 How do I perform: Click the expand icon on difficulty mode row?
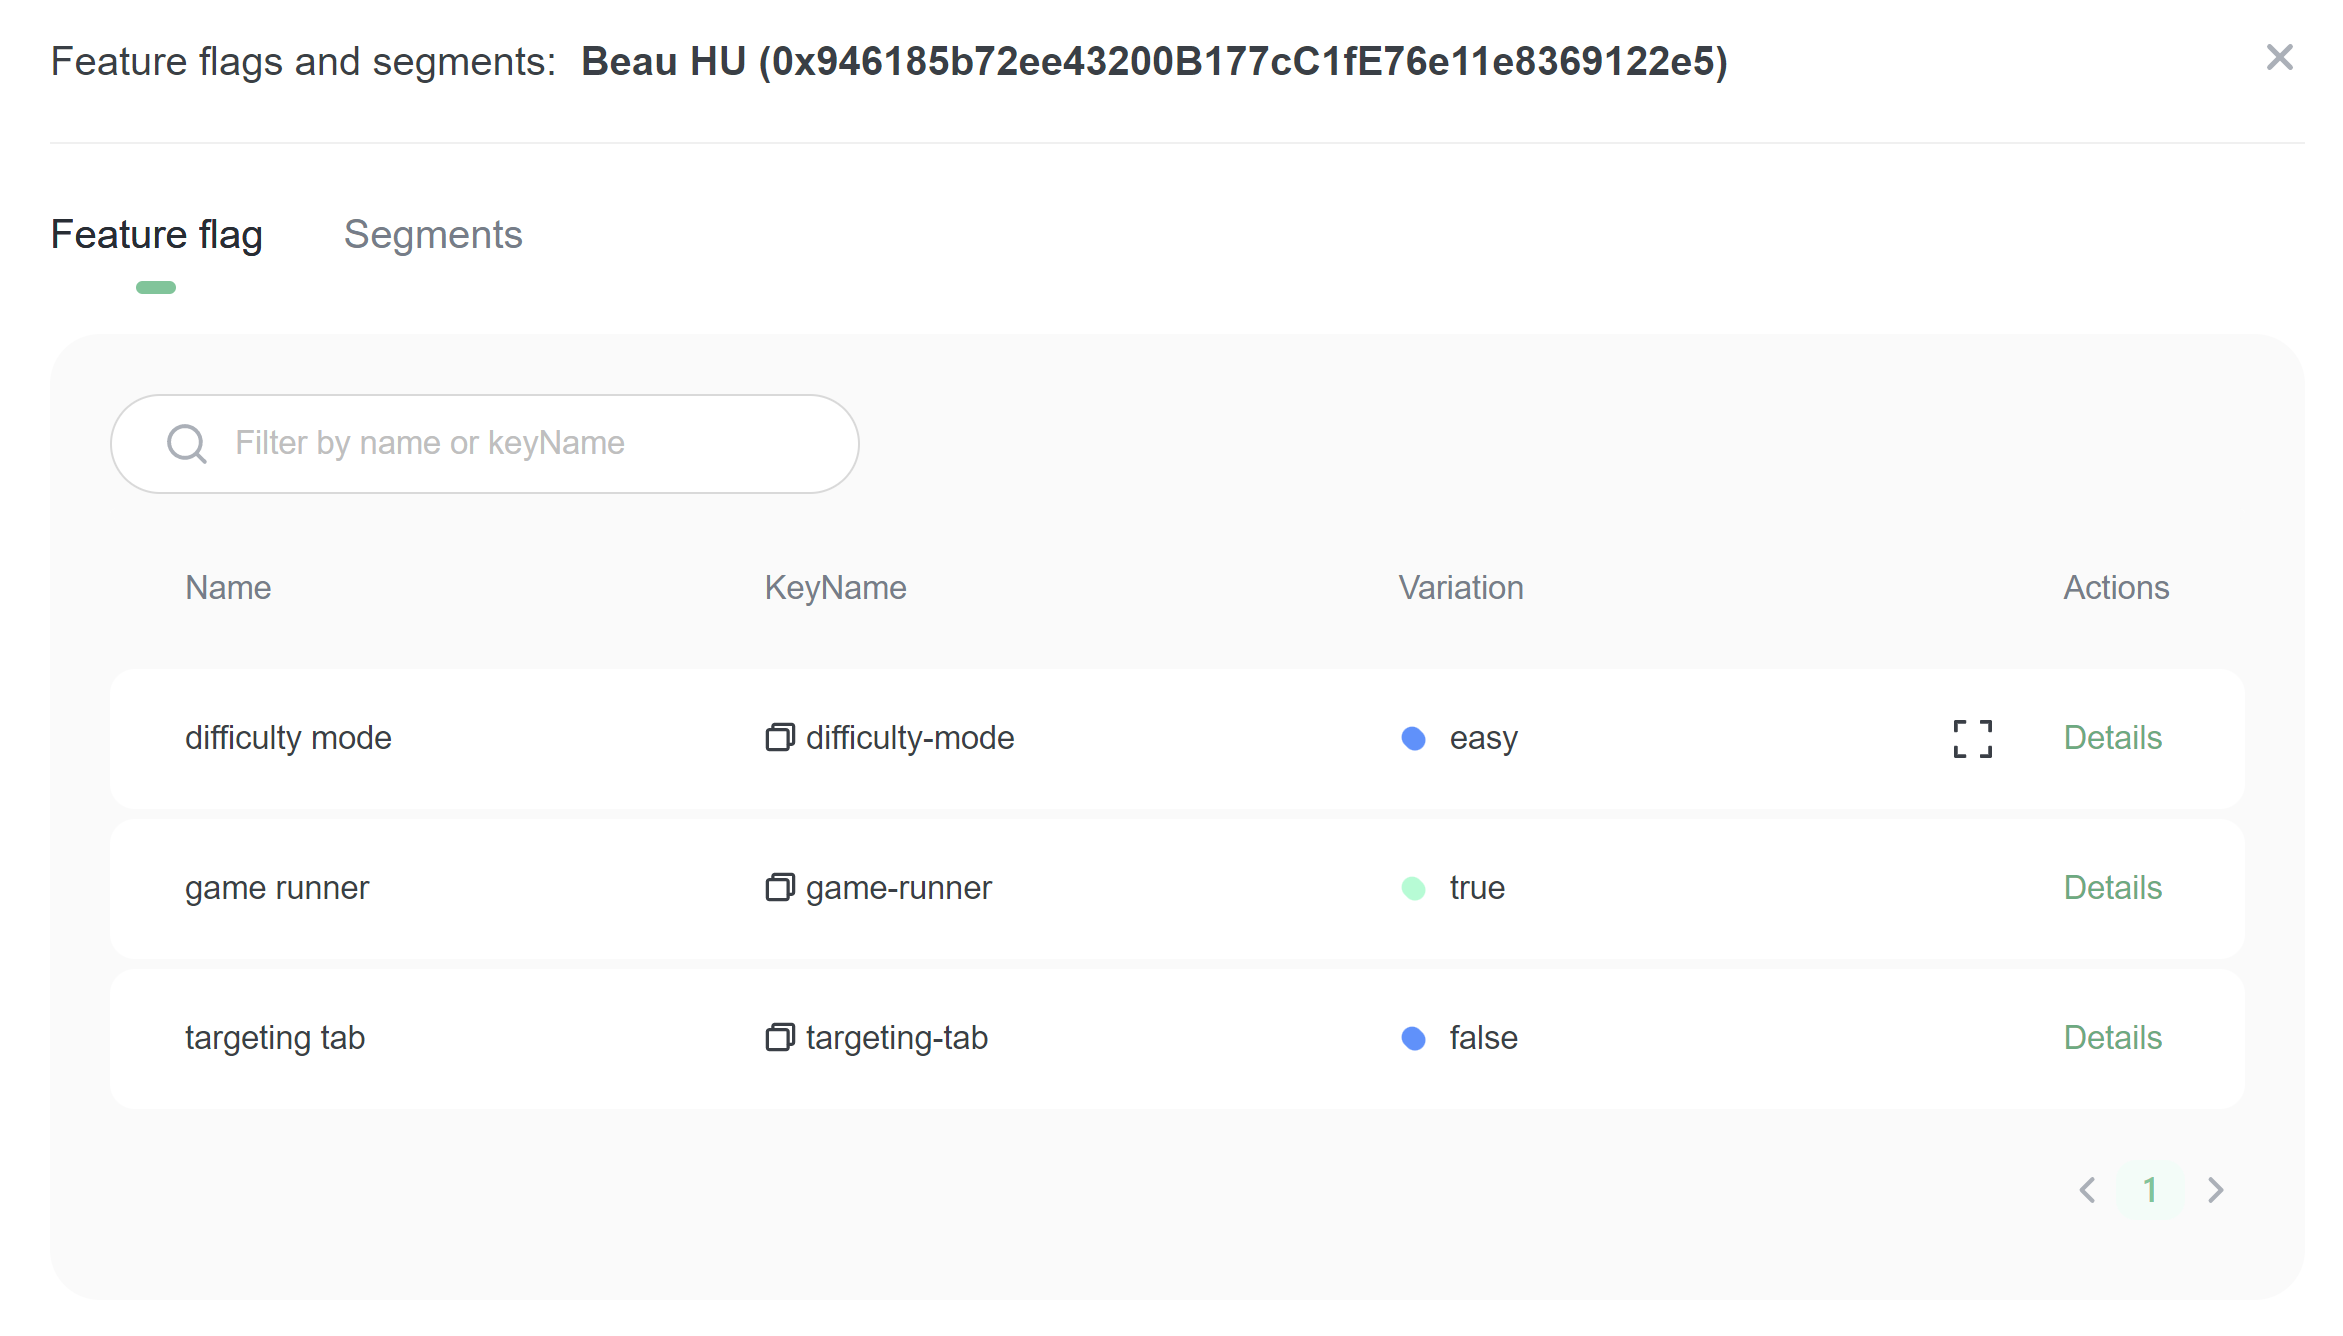pos(1972,739)
